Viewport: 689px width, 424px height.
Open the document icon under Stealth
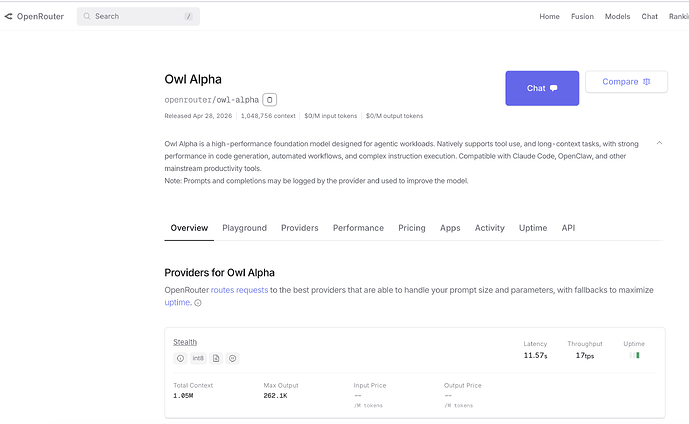(x=216, y=358)
